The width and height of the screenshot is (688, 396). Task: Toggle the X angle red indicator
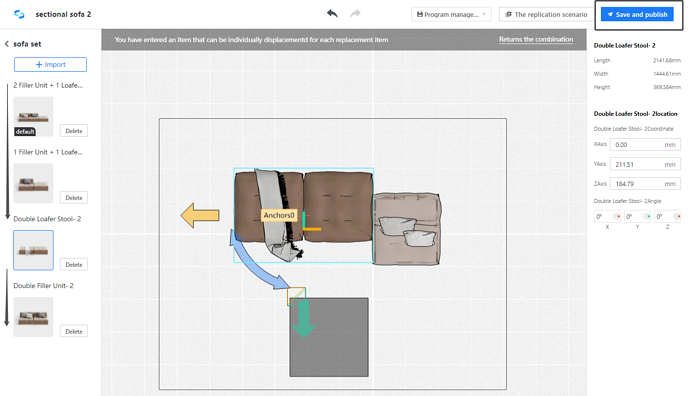616,216
